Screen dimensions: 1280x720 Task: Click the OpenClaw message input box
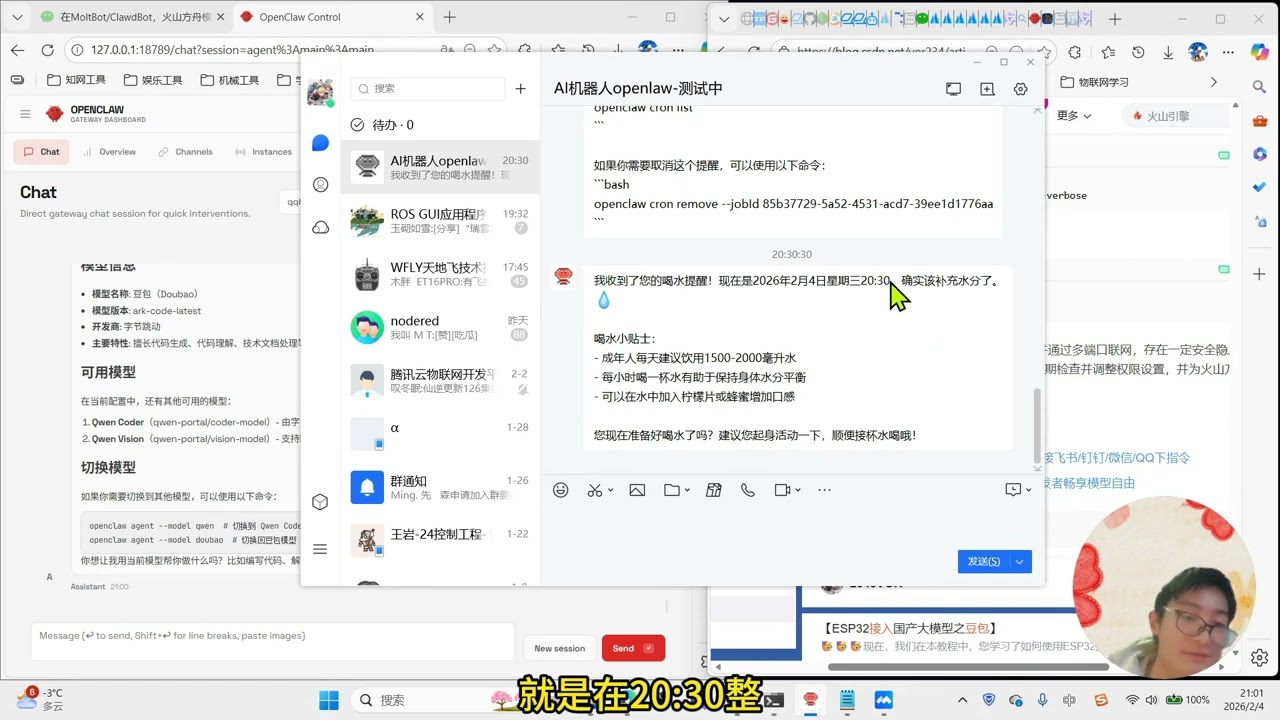272,640
